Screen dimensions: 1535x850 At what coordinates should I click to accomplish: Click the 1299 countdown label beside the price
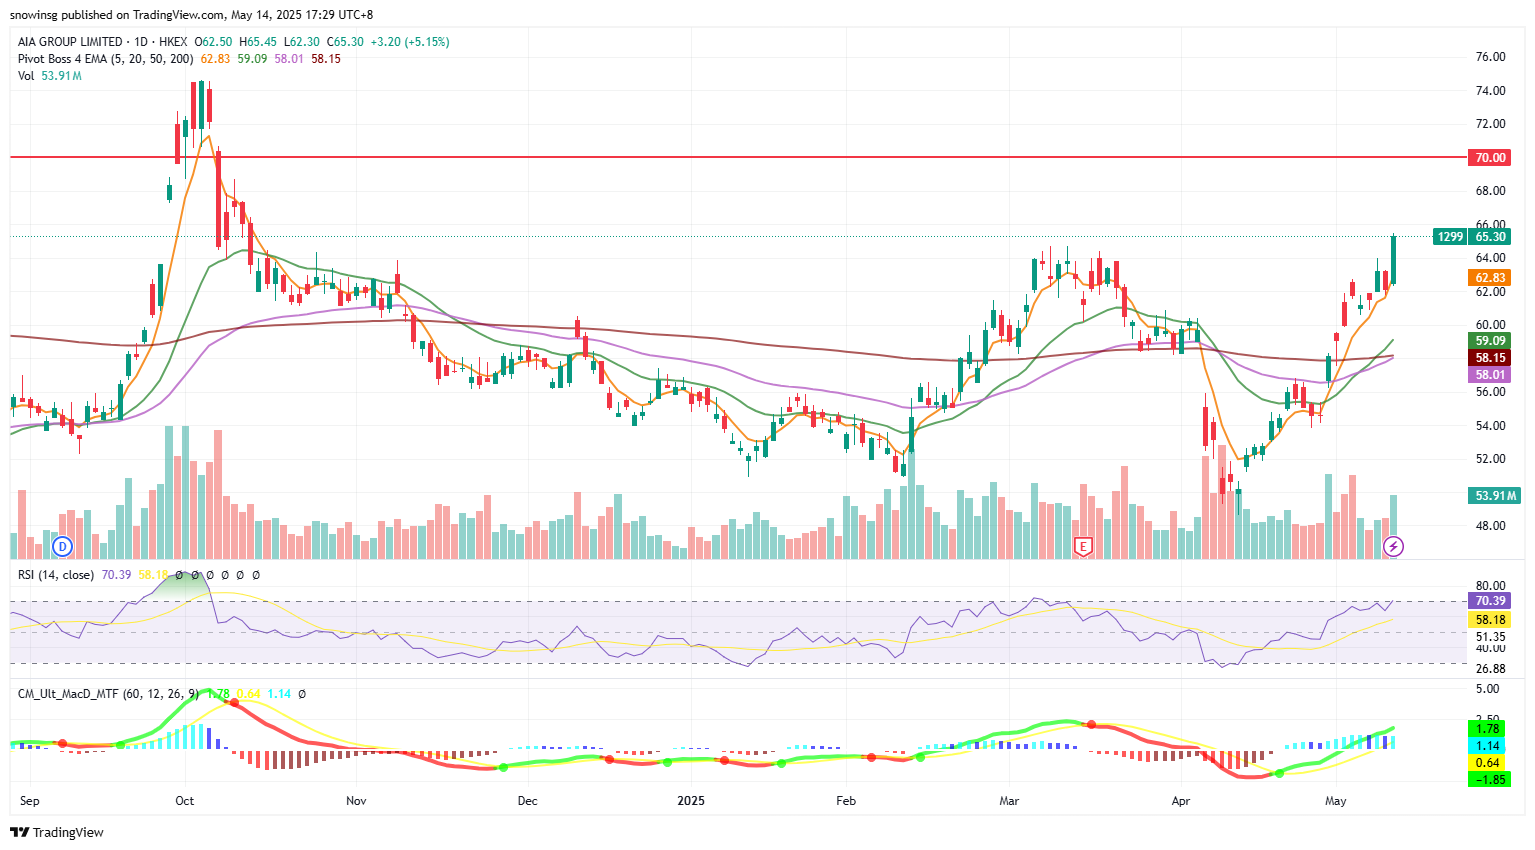pos(1449,237)
